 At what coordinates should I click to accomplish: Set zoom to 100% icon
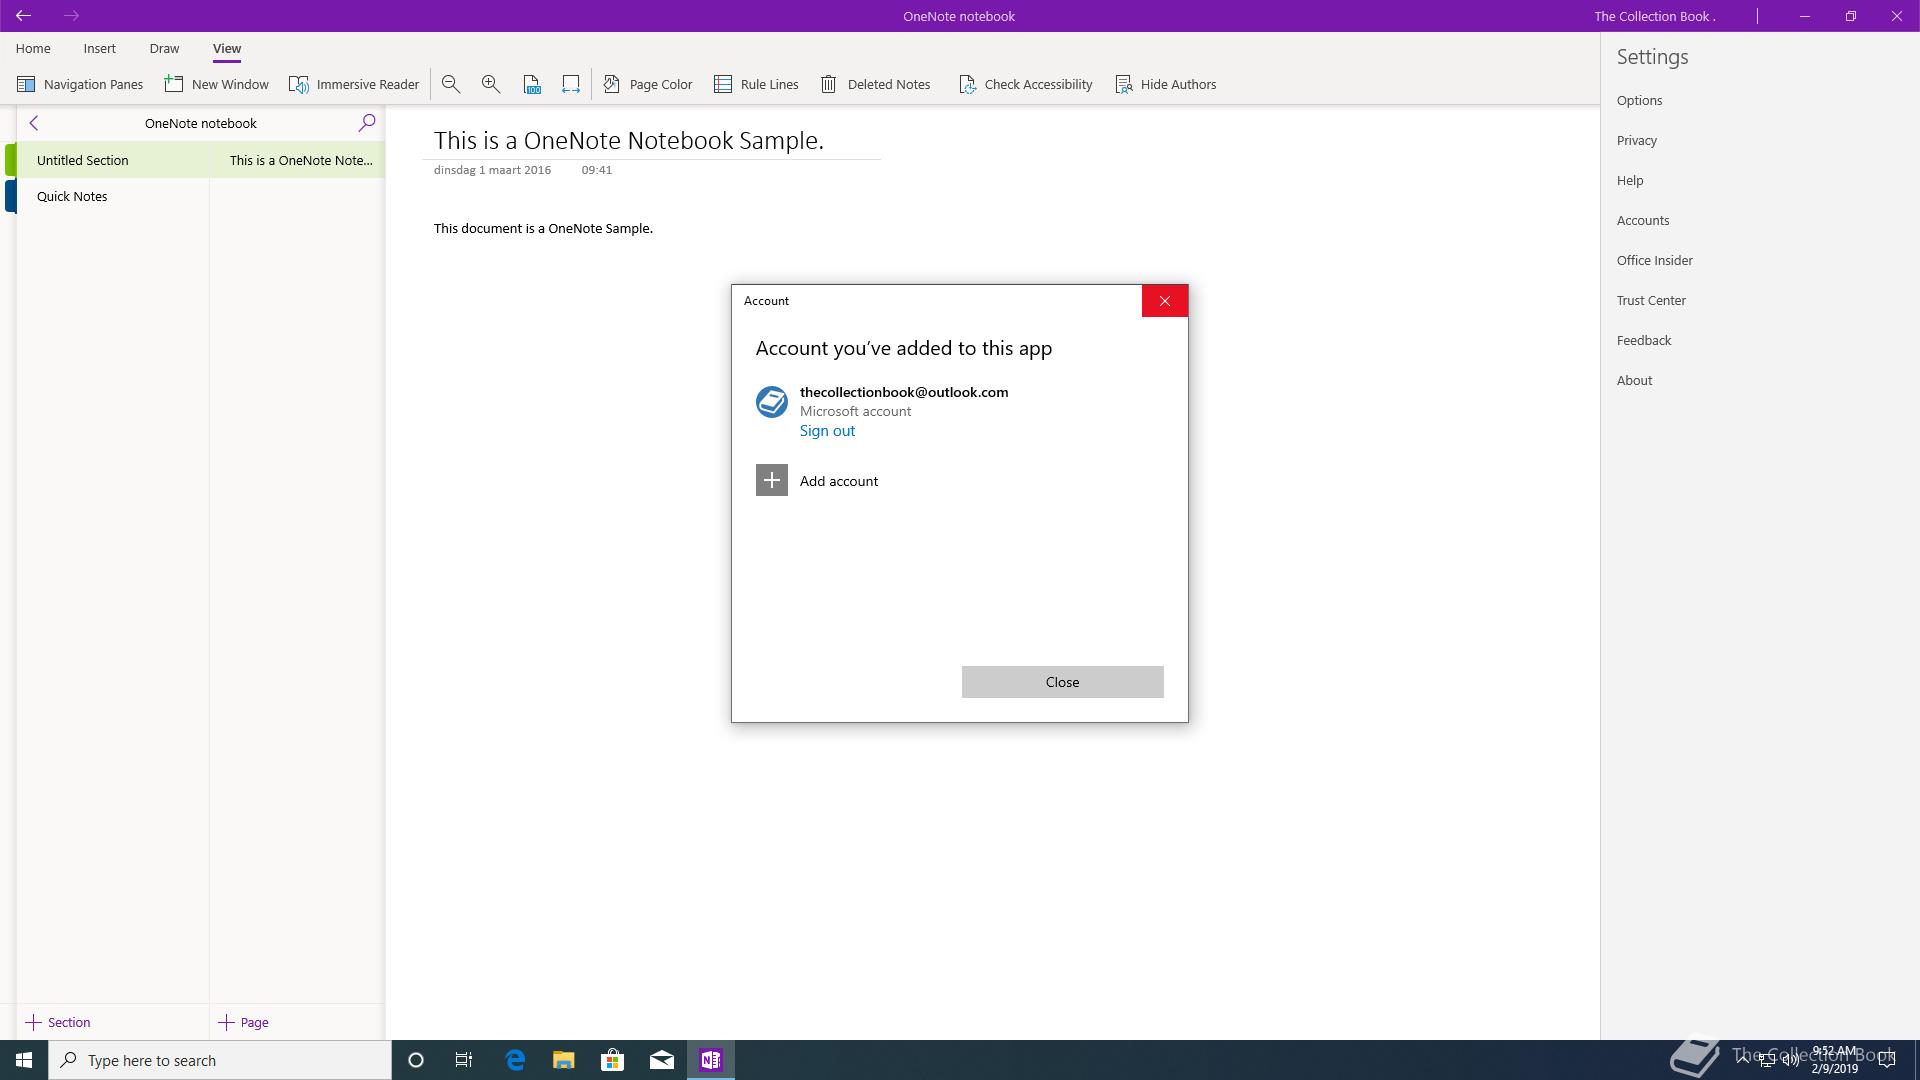532,84
